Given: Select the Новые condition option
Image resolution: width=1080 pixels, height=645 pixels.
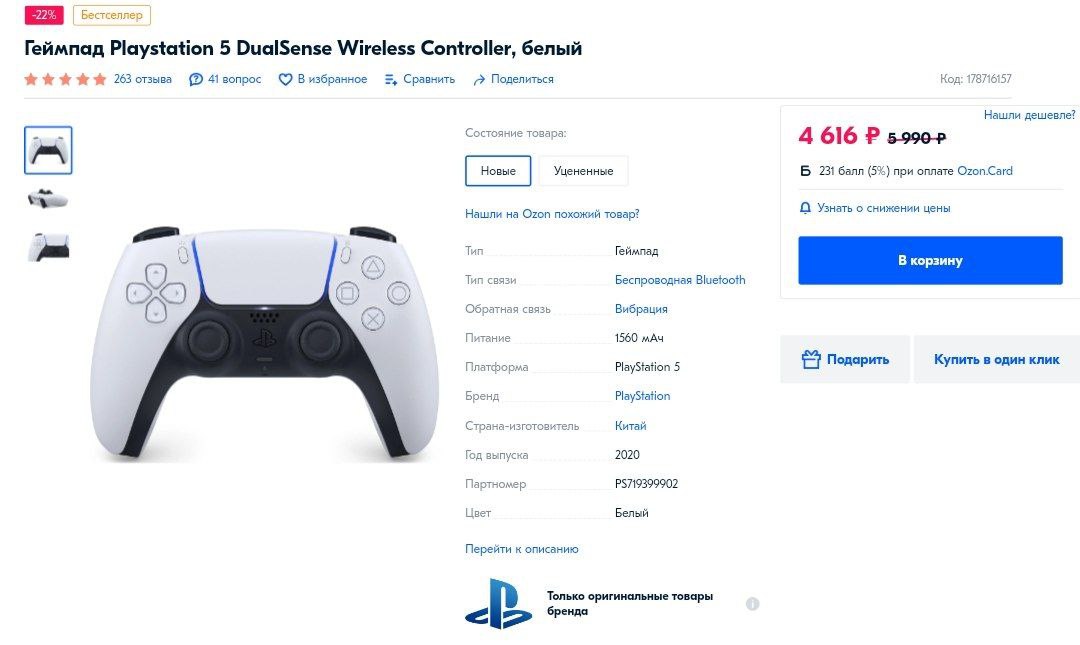Looking at the screenshot, I should (498, 171).
